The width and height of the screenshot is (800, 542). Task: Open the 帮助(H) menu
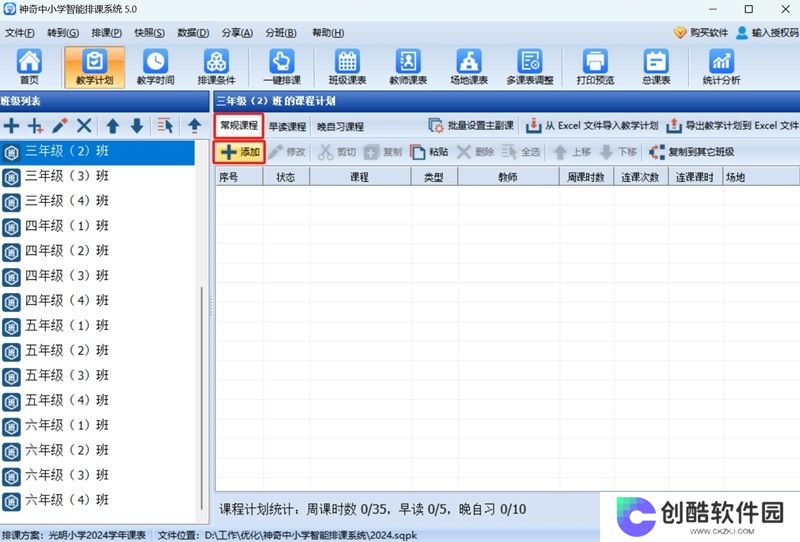328,33
